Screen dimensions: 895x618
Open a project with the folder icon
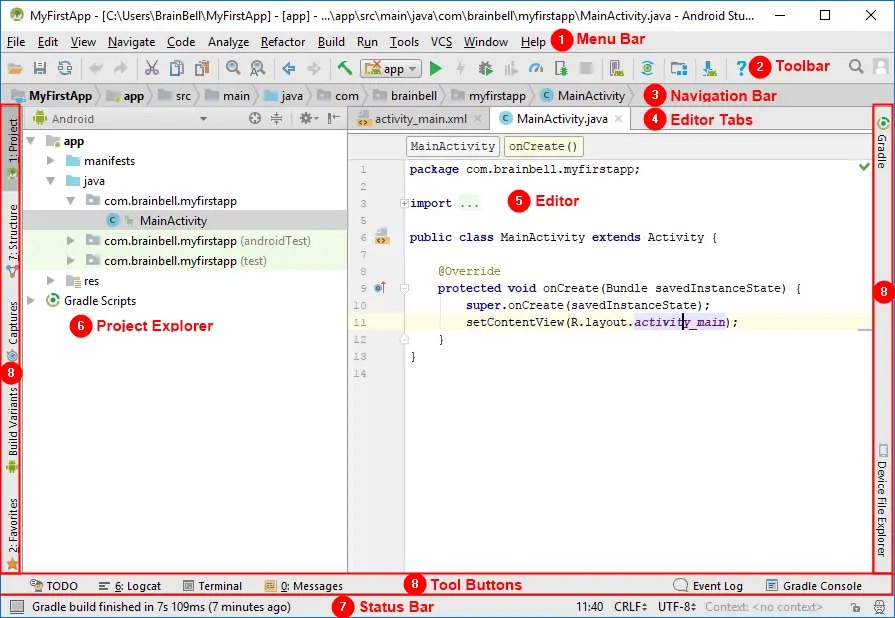[x=15, y=69]
